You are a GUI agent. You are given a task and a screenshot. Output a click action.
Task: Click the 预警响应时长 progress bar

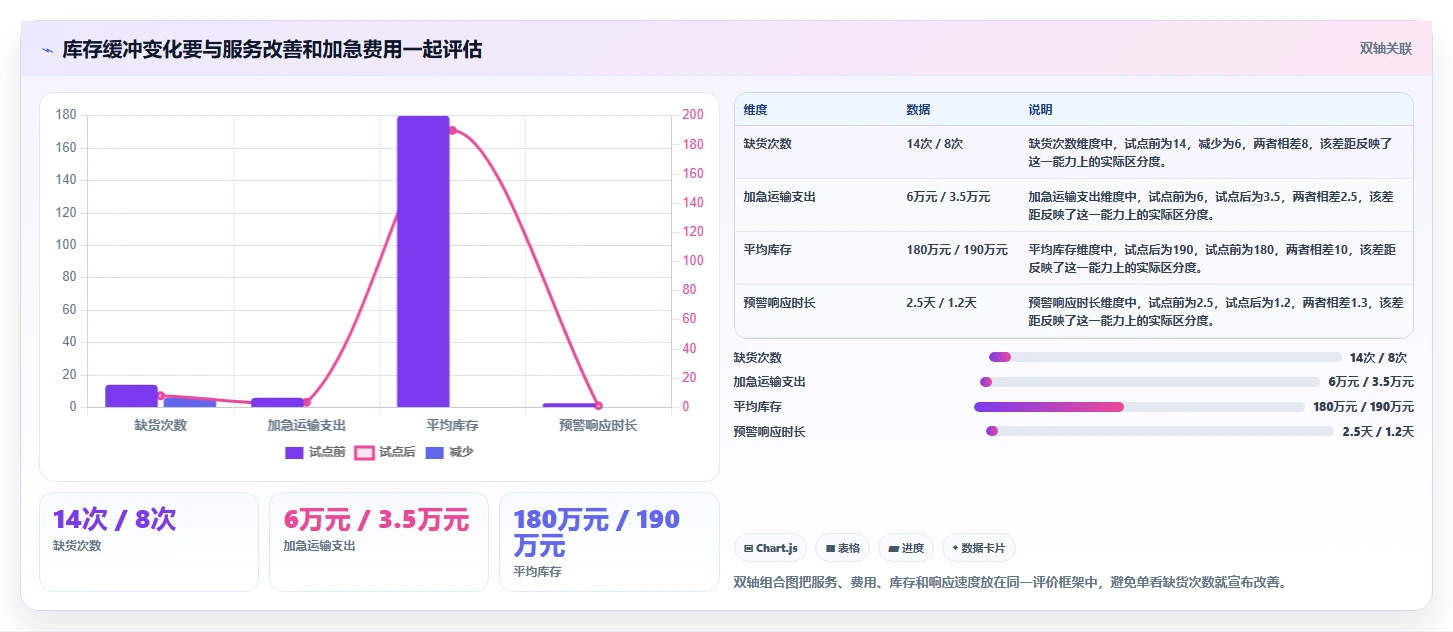(x=1160, y=431)
